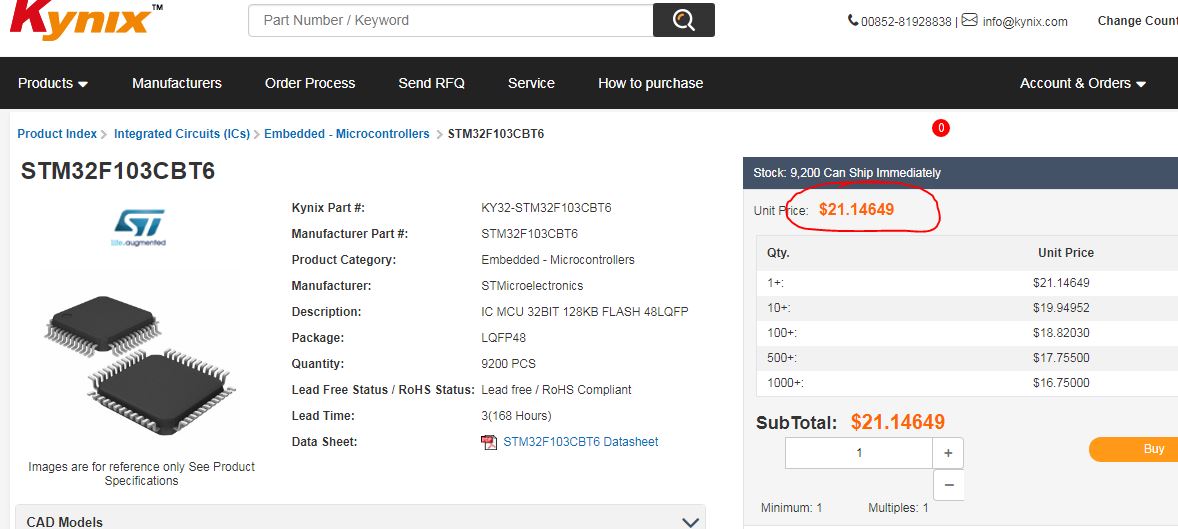1178x529 pixels.
Task: Click the Lead free / RoHS Compliant value
Action: pos(556,390)
